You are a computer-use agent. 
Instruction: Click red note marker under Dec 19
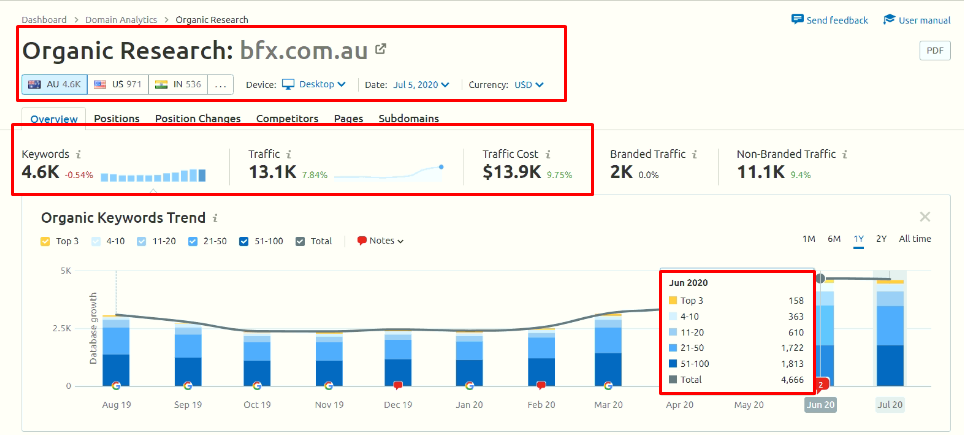coord(398,386)
